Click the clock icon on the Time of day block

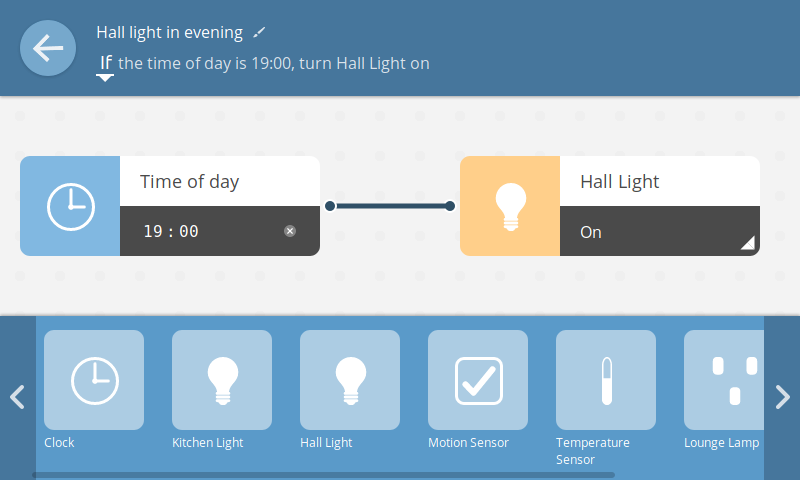pos(70,206)
